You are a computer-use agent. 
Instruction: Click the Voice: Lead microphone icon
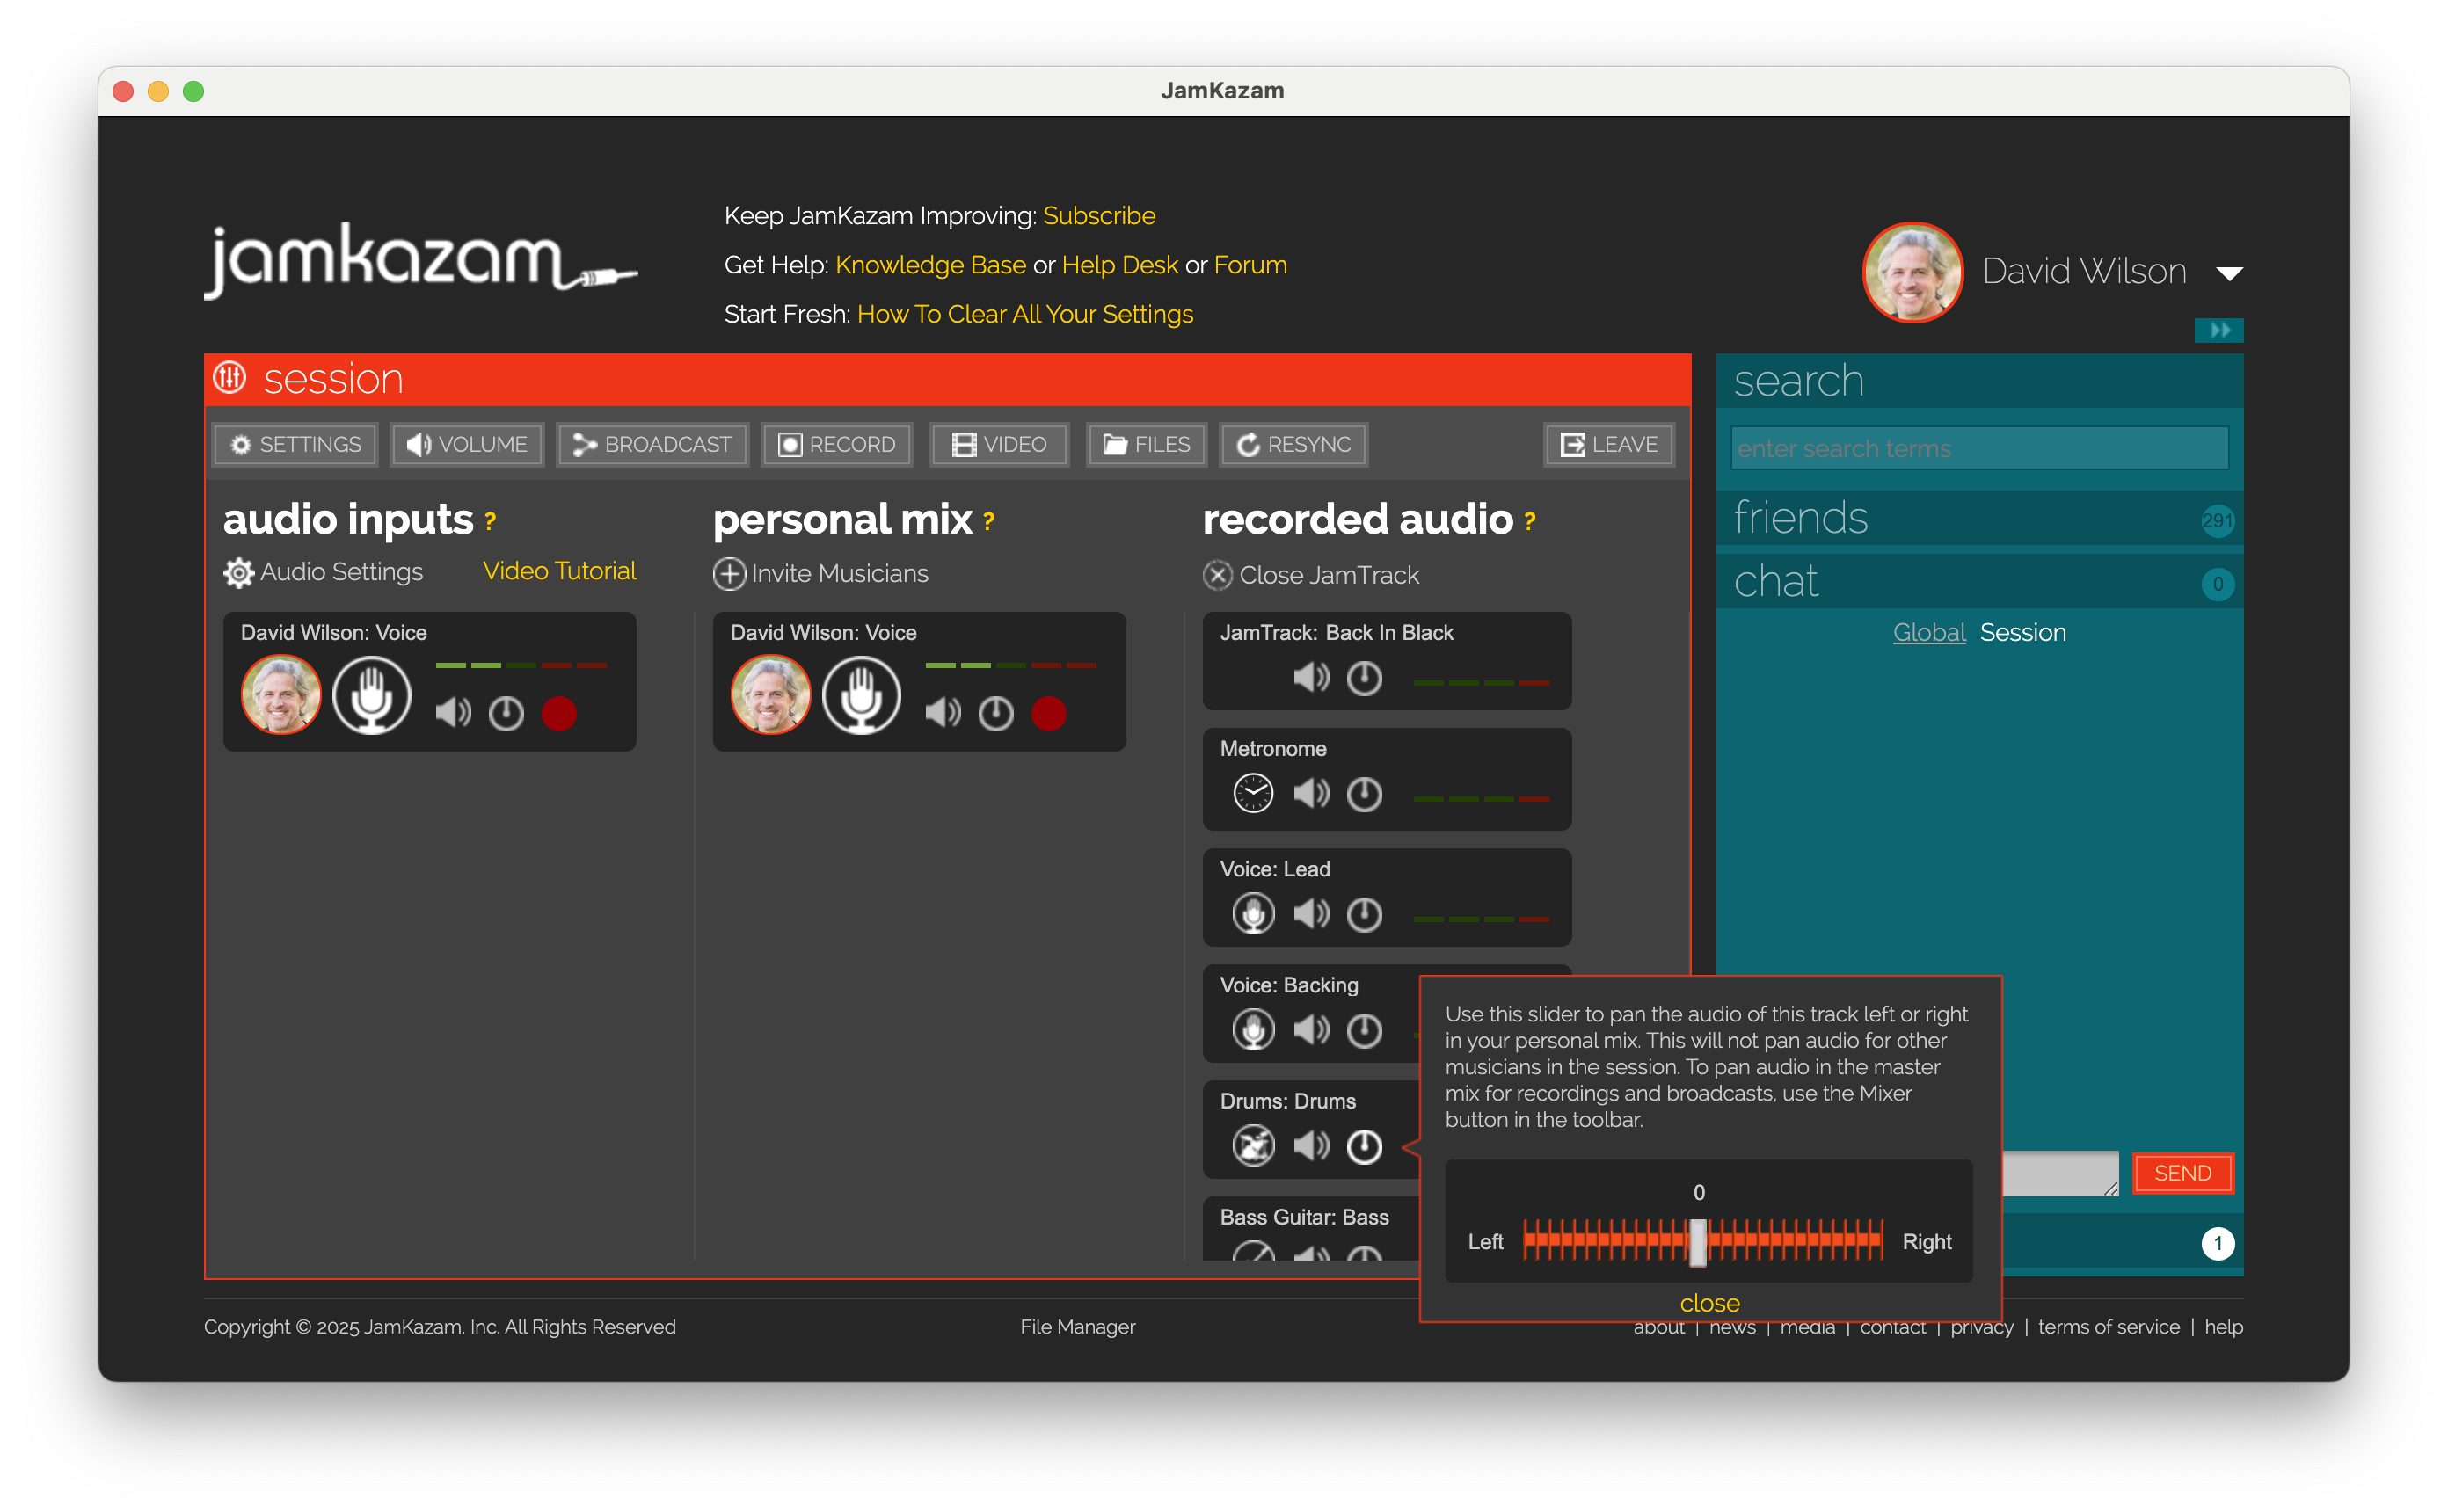coord(1253,913)
